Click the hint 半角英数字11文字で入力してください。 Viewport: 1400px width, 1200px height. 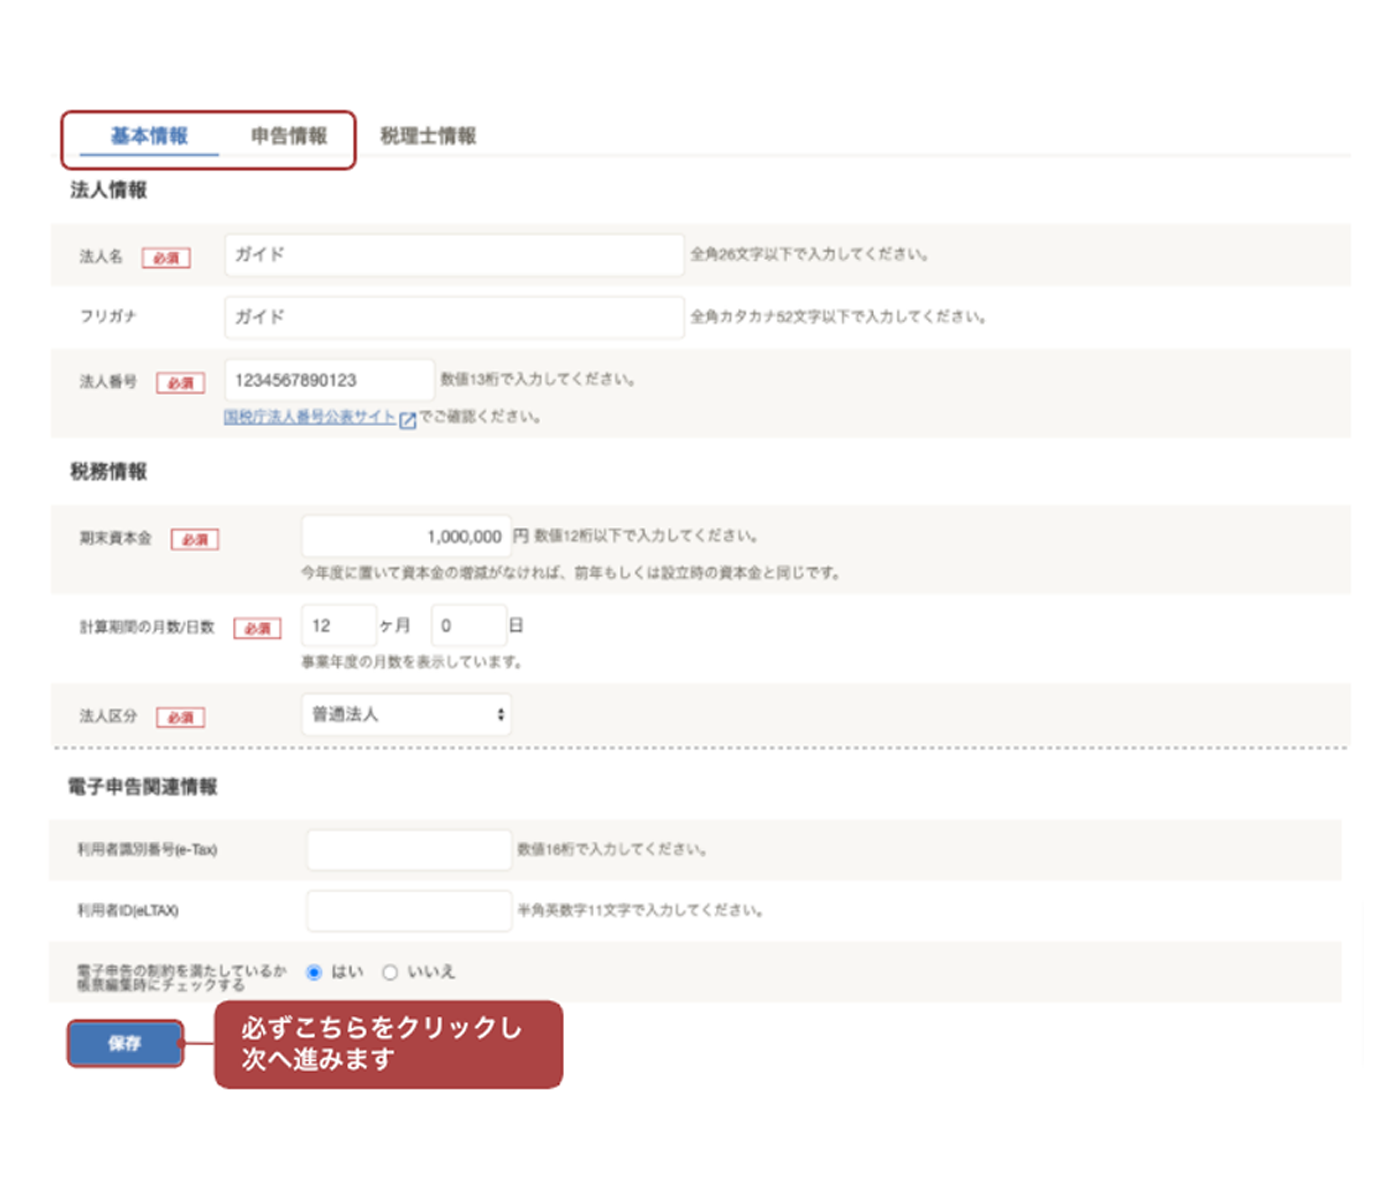pyautogui.click(x=641, y=910)
